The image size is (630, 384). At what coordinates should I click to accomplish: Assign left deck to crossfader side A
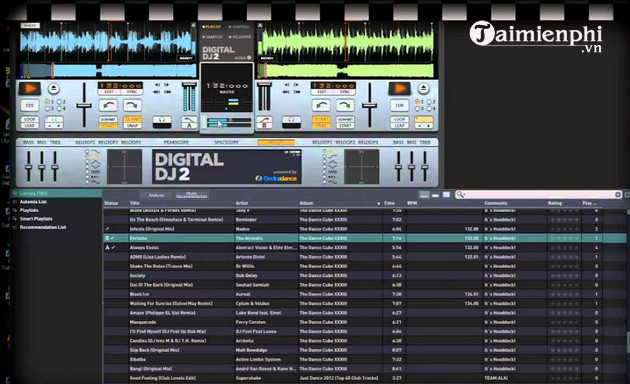189,122
